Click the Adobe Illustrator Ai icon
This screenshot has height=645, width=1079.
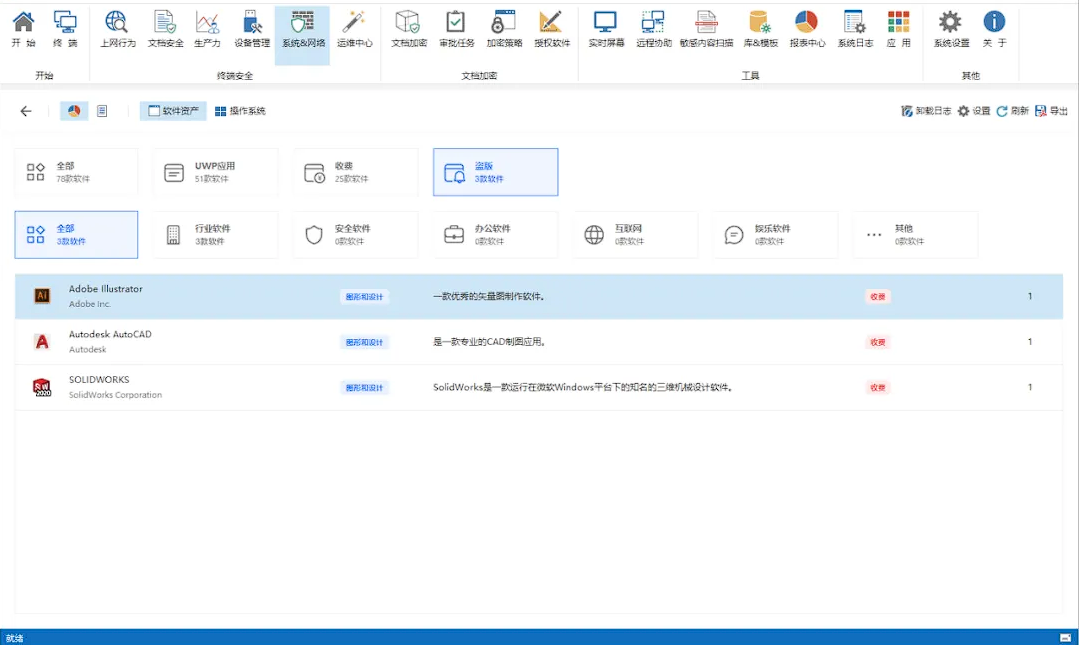pyautogui.click(x=42, y=296)
